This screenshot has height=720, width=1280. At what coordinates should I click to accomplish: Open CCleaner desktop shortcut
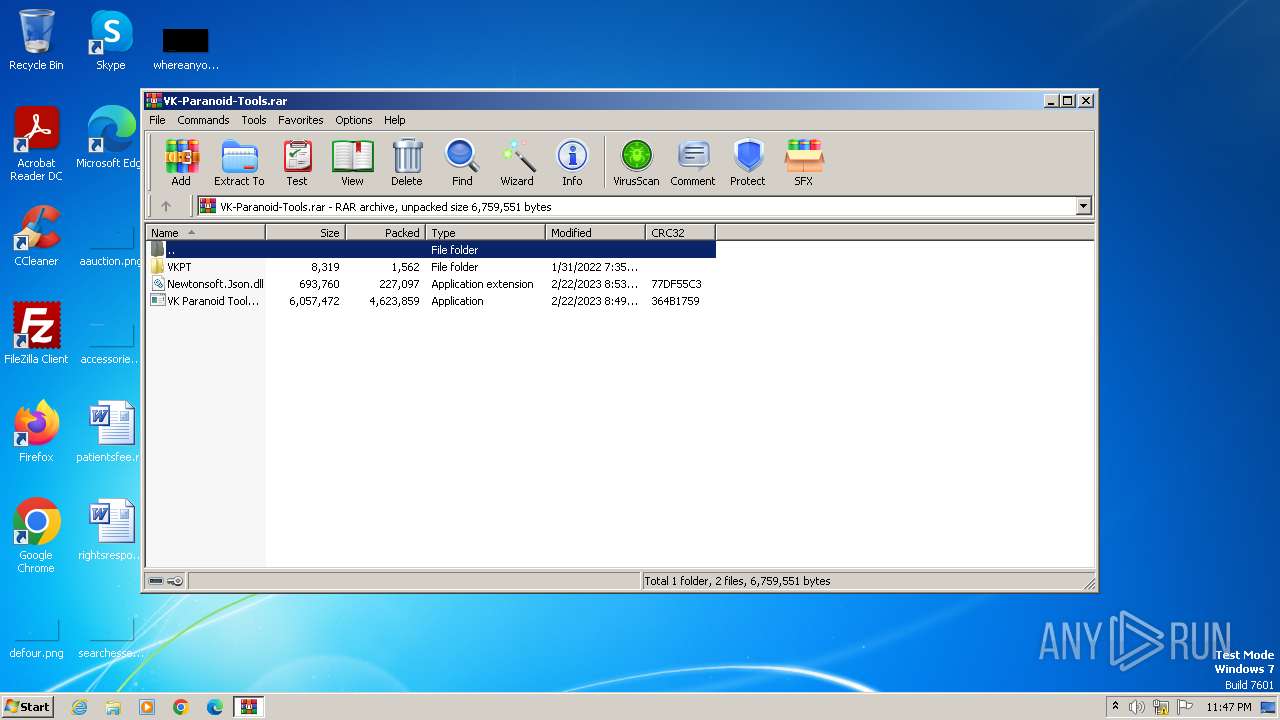pyautogui.click(x=36, y=236)
